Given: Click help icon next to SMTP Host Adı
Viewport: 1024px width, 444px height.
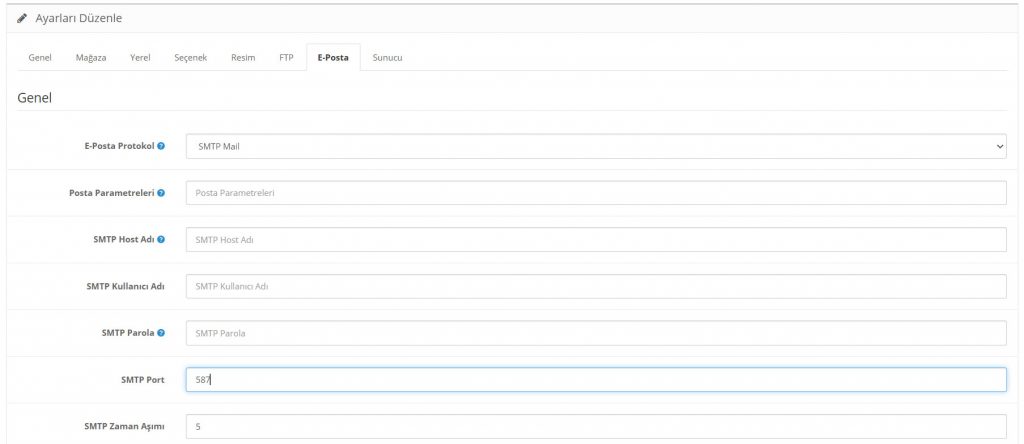Looking at the screenshot, I should click(161, 240).
